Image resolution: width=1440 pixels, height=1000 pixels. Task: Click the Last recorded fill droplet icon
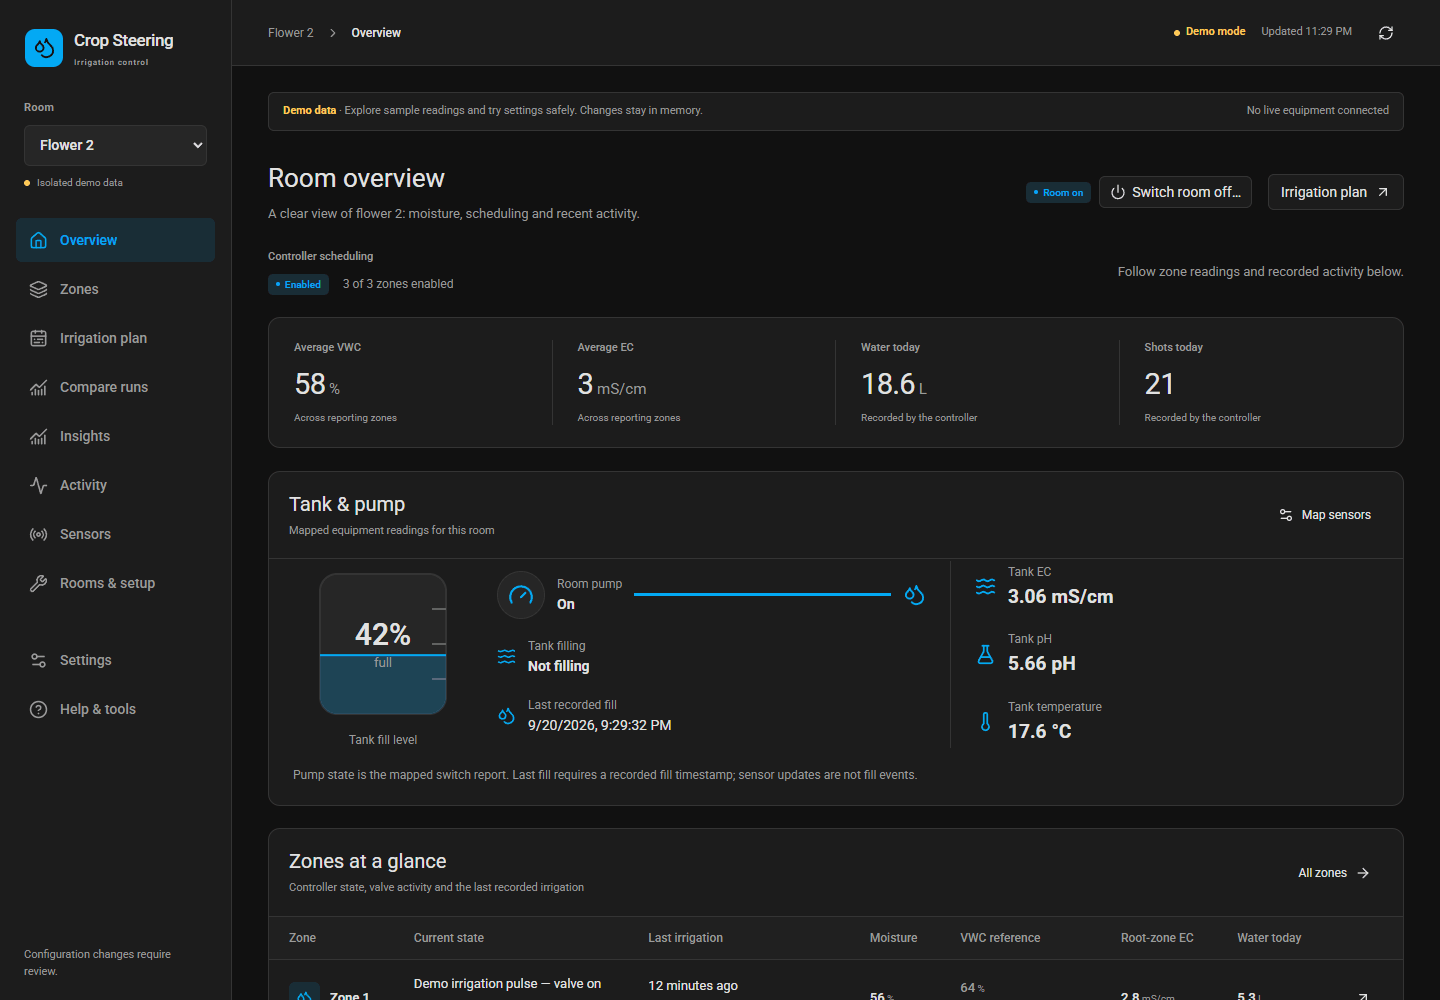(507, 716)
